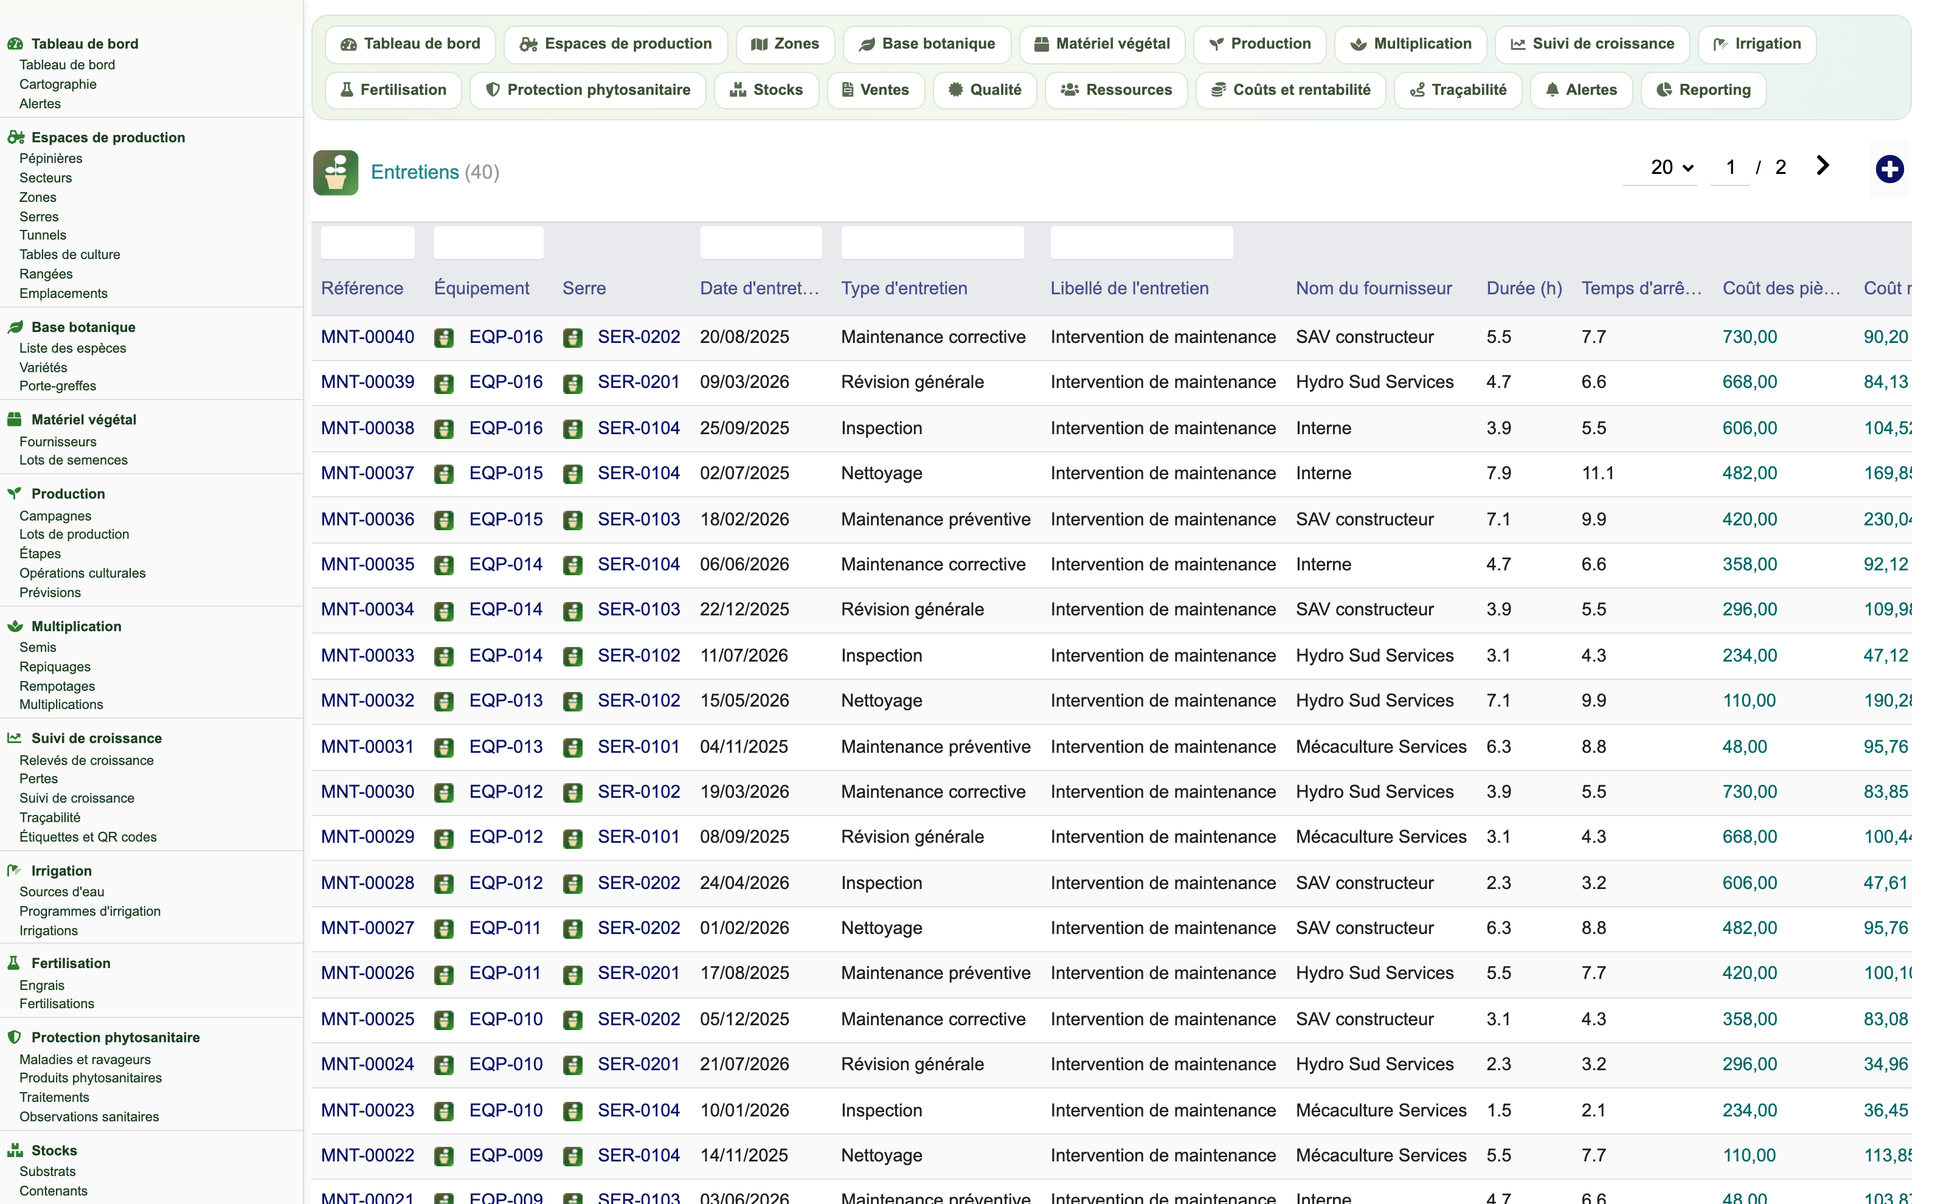Go to next page with chevron arrow

(x=1822, y=166)
